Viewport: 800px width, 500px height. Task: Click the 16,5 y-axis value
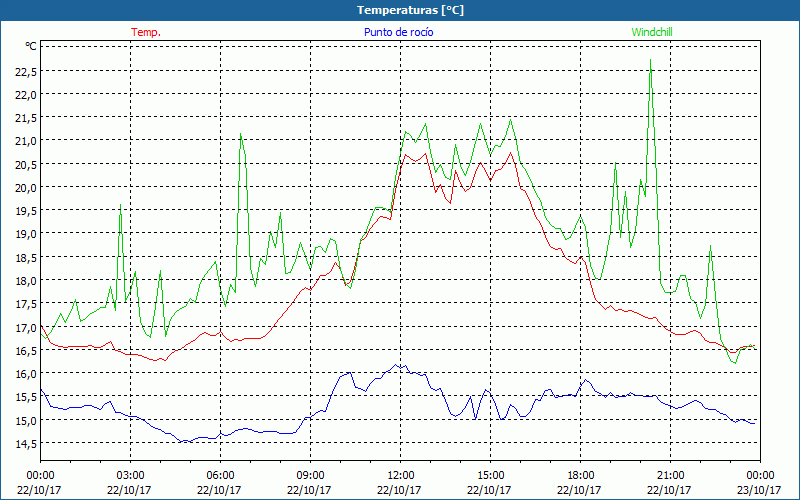click(26, 351)
